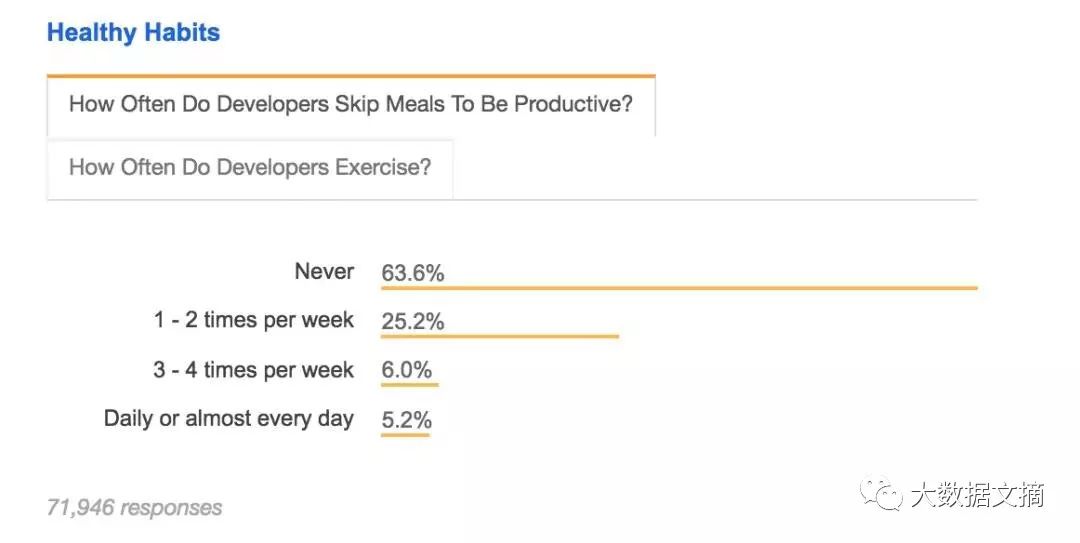Click the short orange bar under 5.2%
Screen dimensions: 1080x543
(x=405, y=434)
